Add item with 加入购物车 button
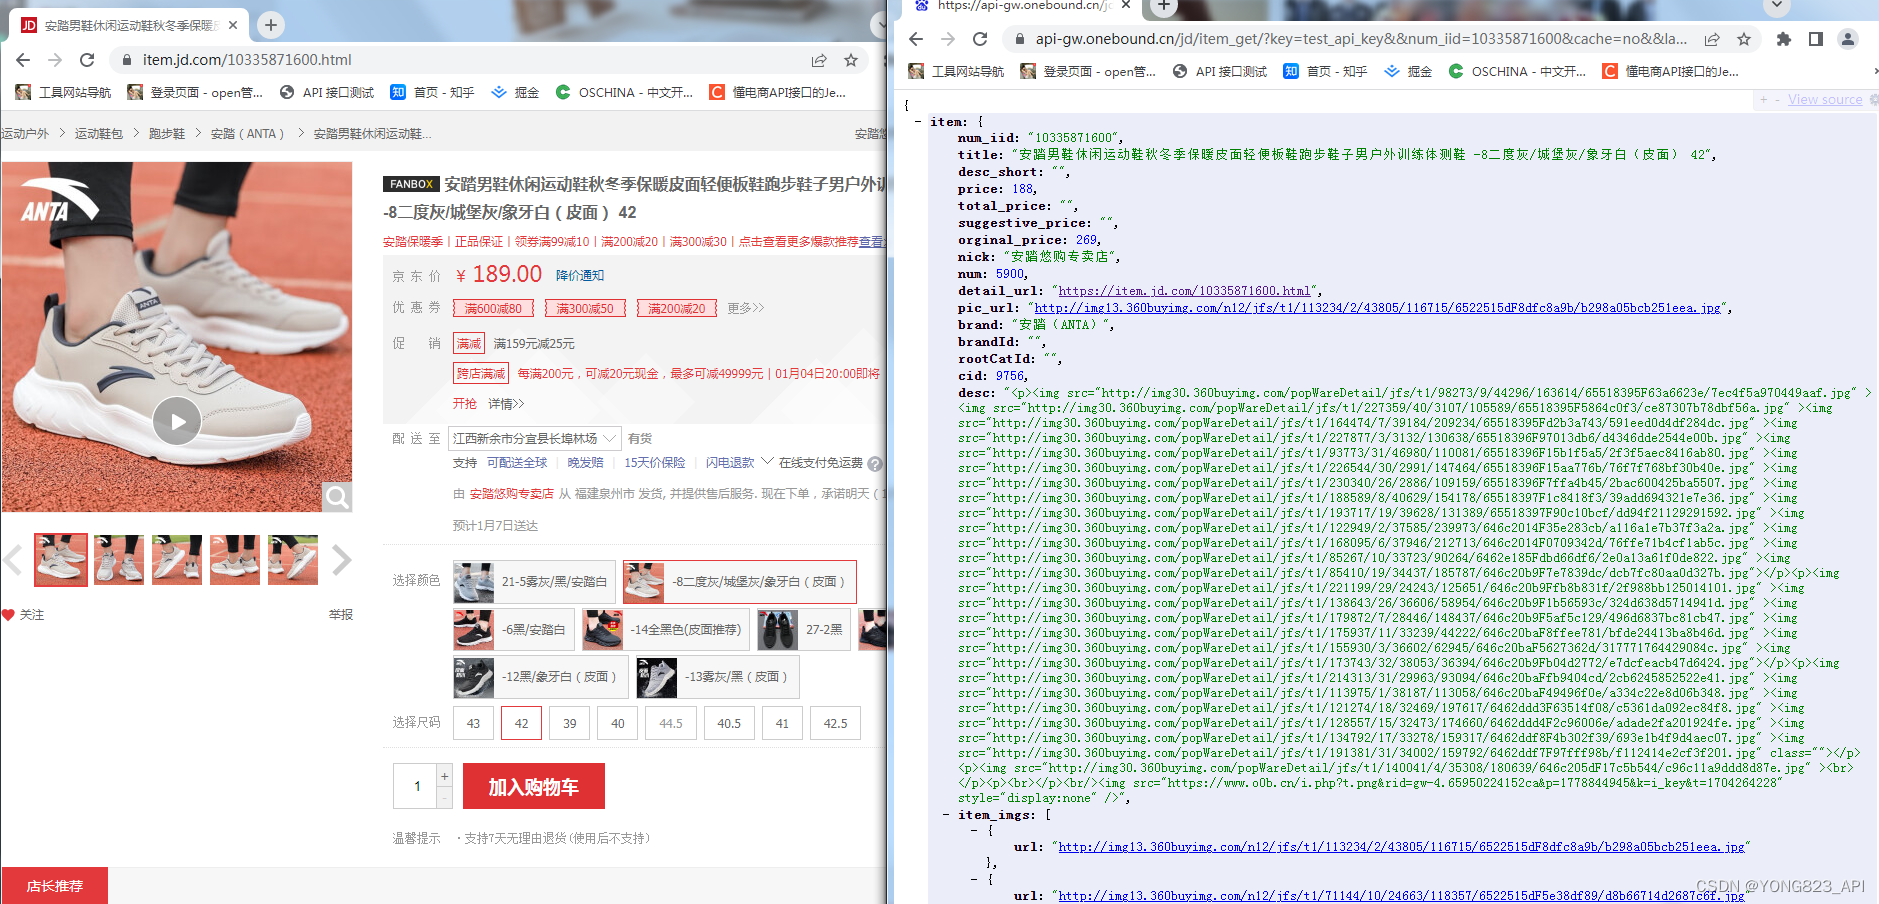This screenshot has width=1879, height=904. coord(534,786)
